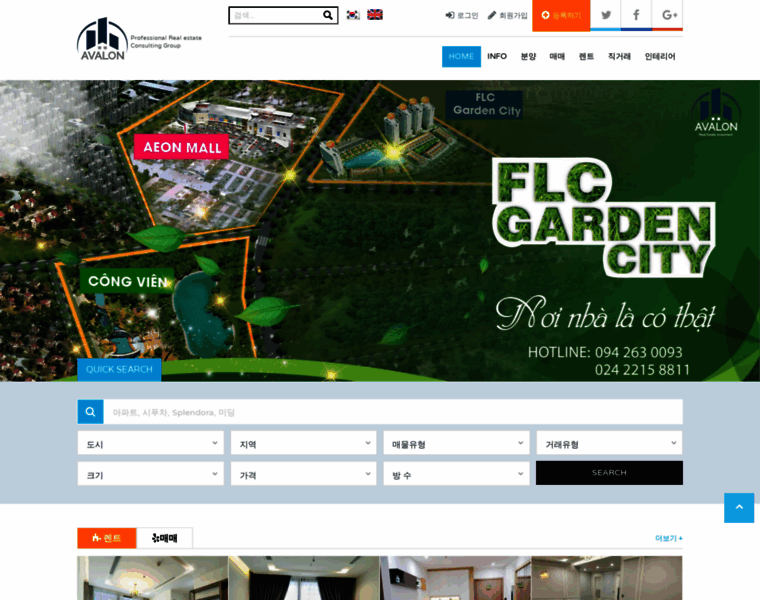
Task: Open the 인테리어 menu item
Action: click(x=660, y=57)
